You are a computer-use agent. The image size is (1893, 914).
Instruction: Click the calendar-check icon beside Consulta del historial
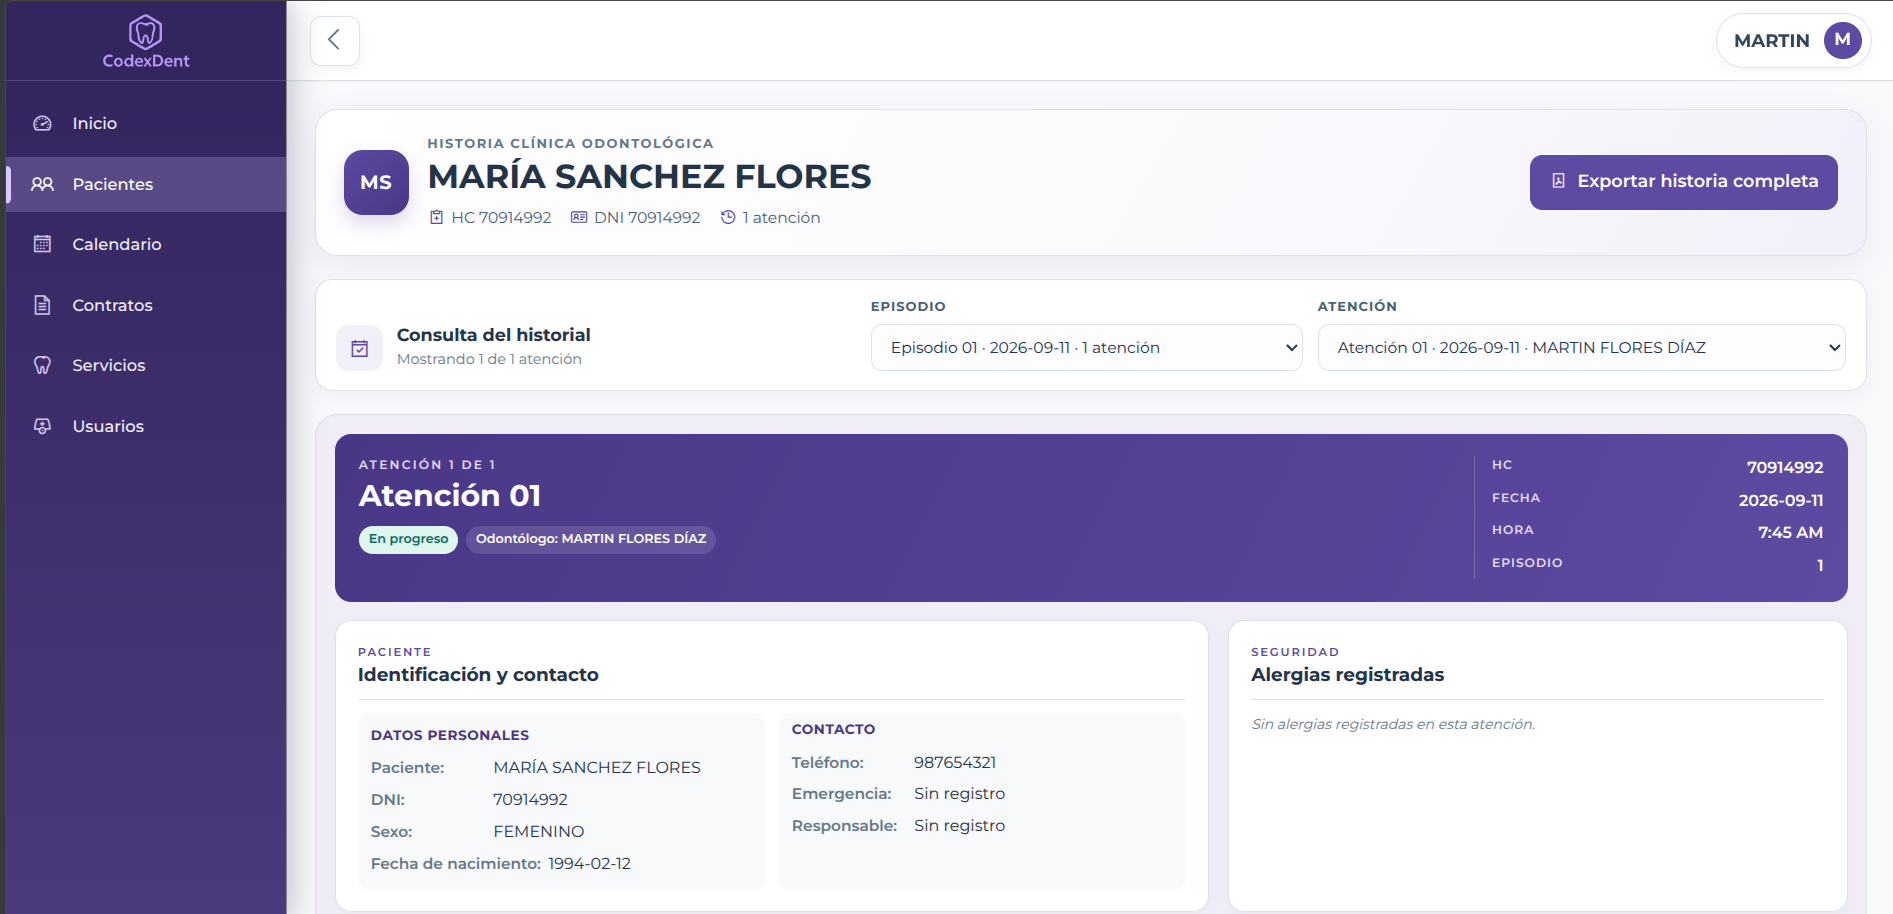point(359,348)
